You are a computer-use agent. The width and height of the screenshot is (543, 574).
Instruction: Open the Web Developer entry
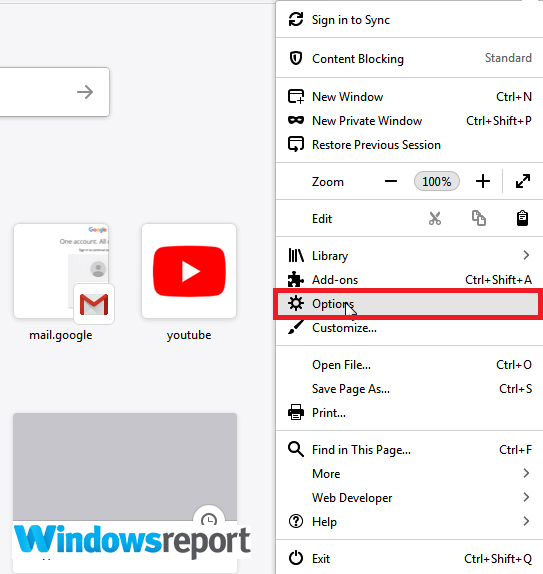[x=409, y=497]
